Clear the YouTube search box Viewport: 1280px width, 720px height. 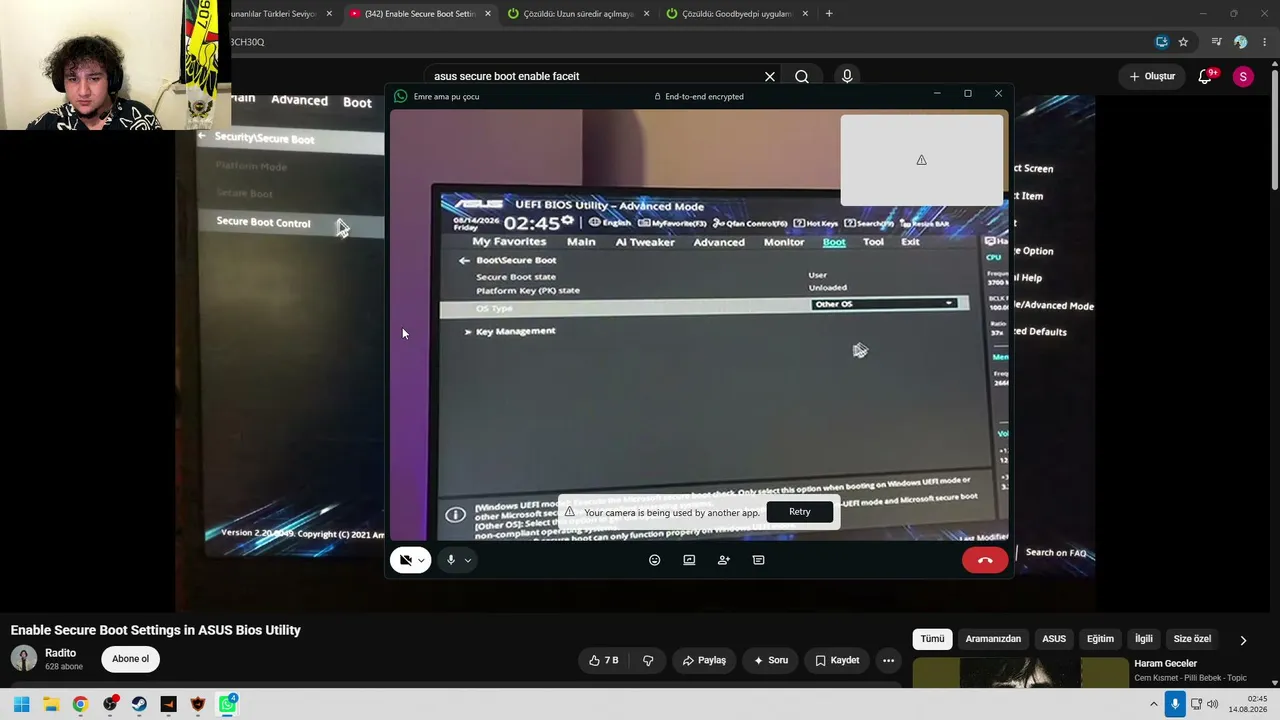pyautogui.click(x=770, y=76)
